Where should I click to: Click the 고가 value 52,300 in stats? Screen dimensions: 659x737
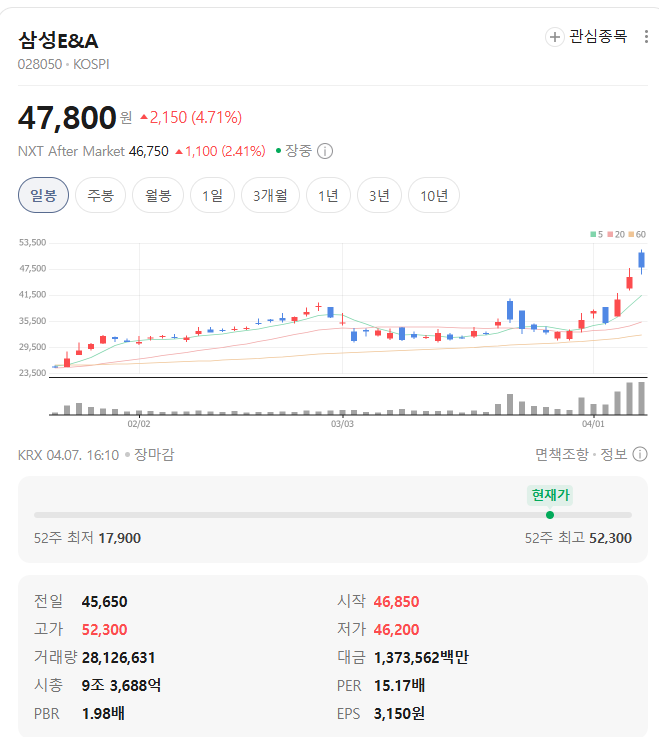click(x=104, y=629)
